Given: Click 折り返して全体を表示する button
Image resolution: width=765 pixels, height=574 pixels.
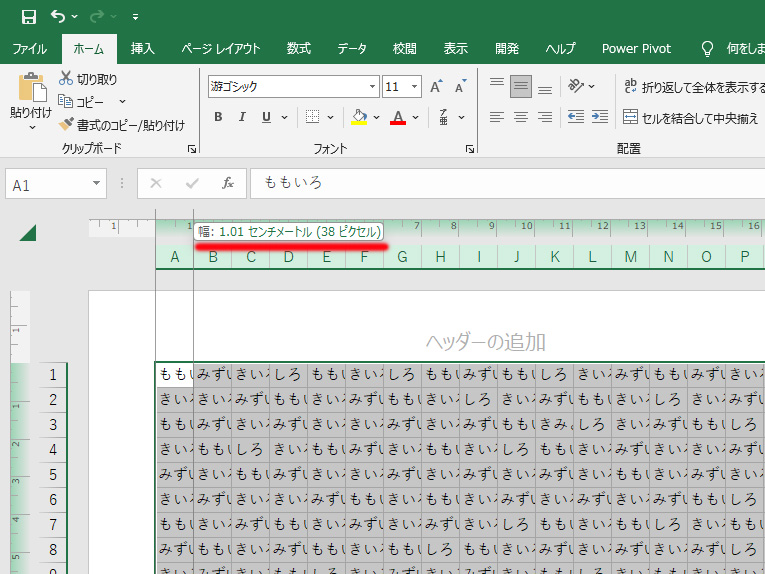Looking at the screenshot, I should pyautogui.click(x=688, y=87).
